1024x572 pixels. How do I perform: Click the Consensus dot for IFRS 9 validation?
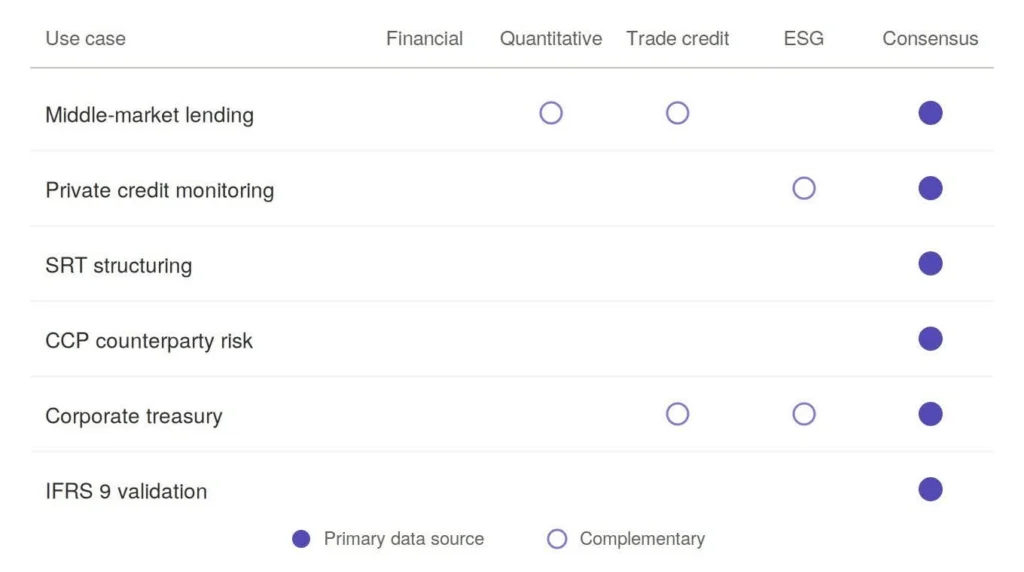point(930,489)
